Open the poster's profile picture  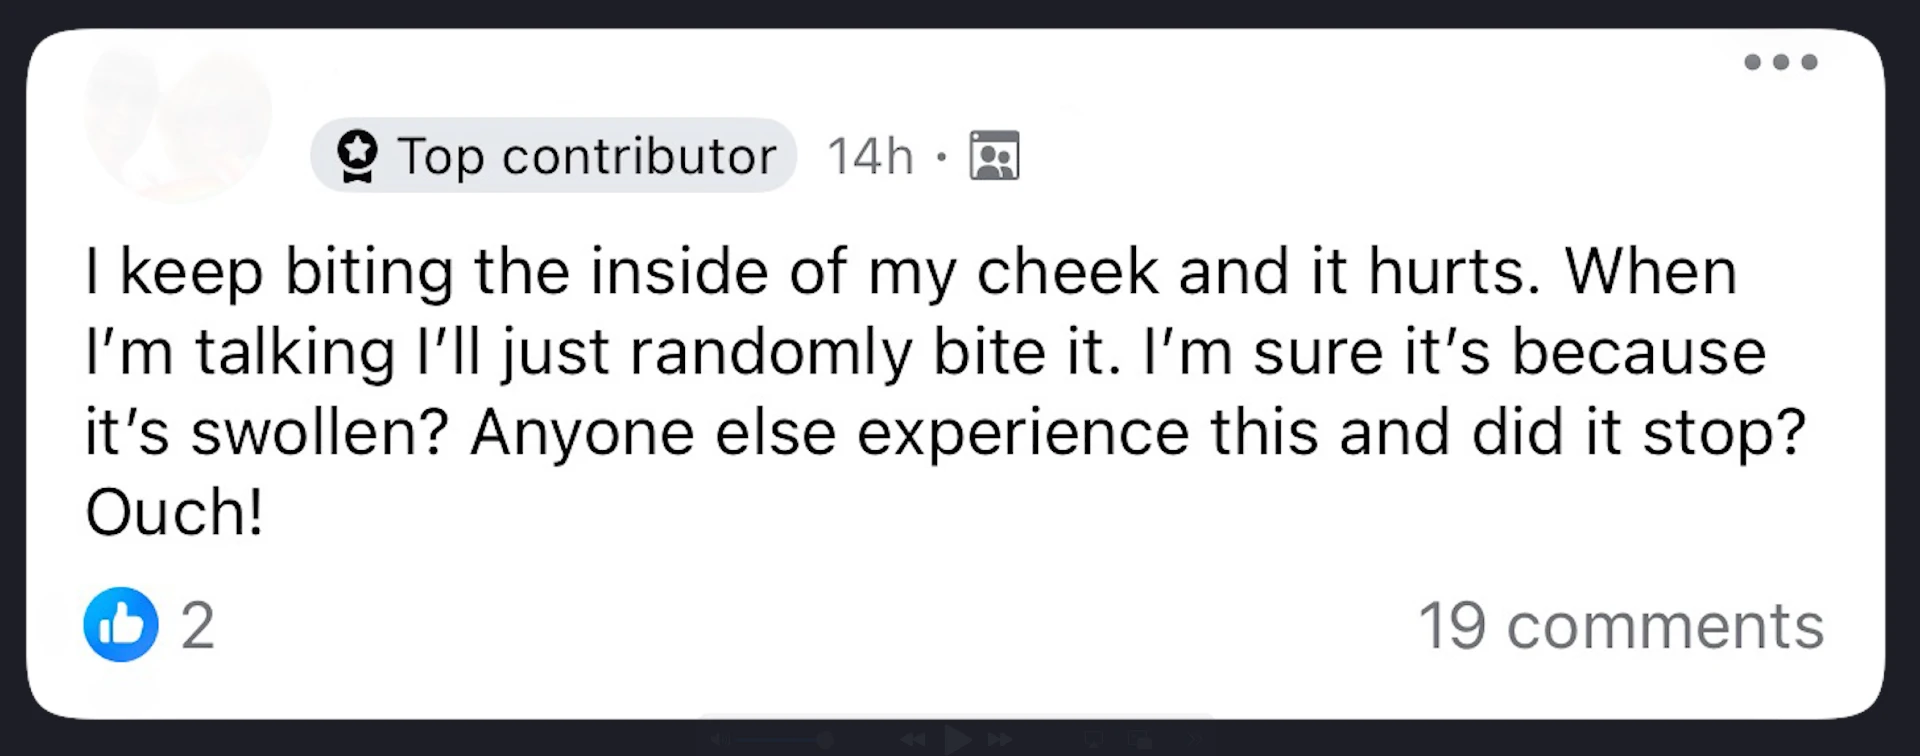178,120
